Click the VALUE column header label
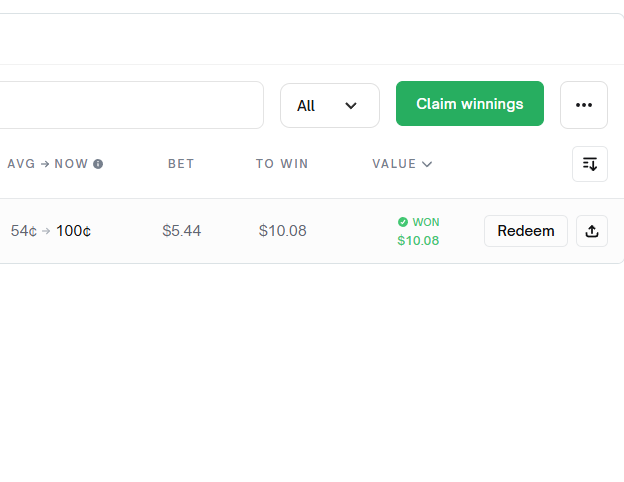This screenshot has width=624, height=482. 394,164
